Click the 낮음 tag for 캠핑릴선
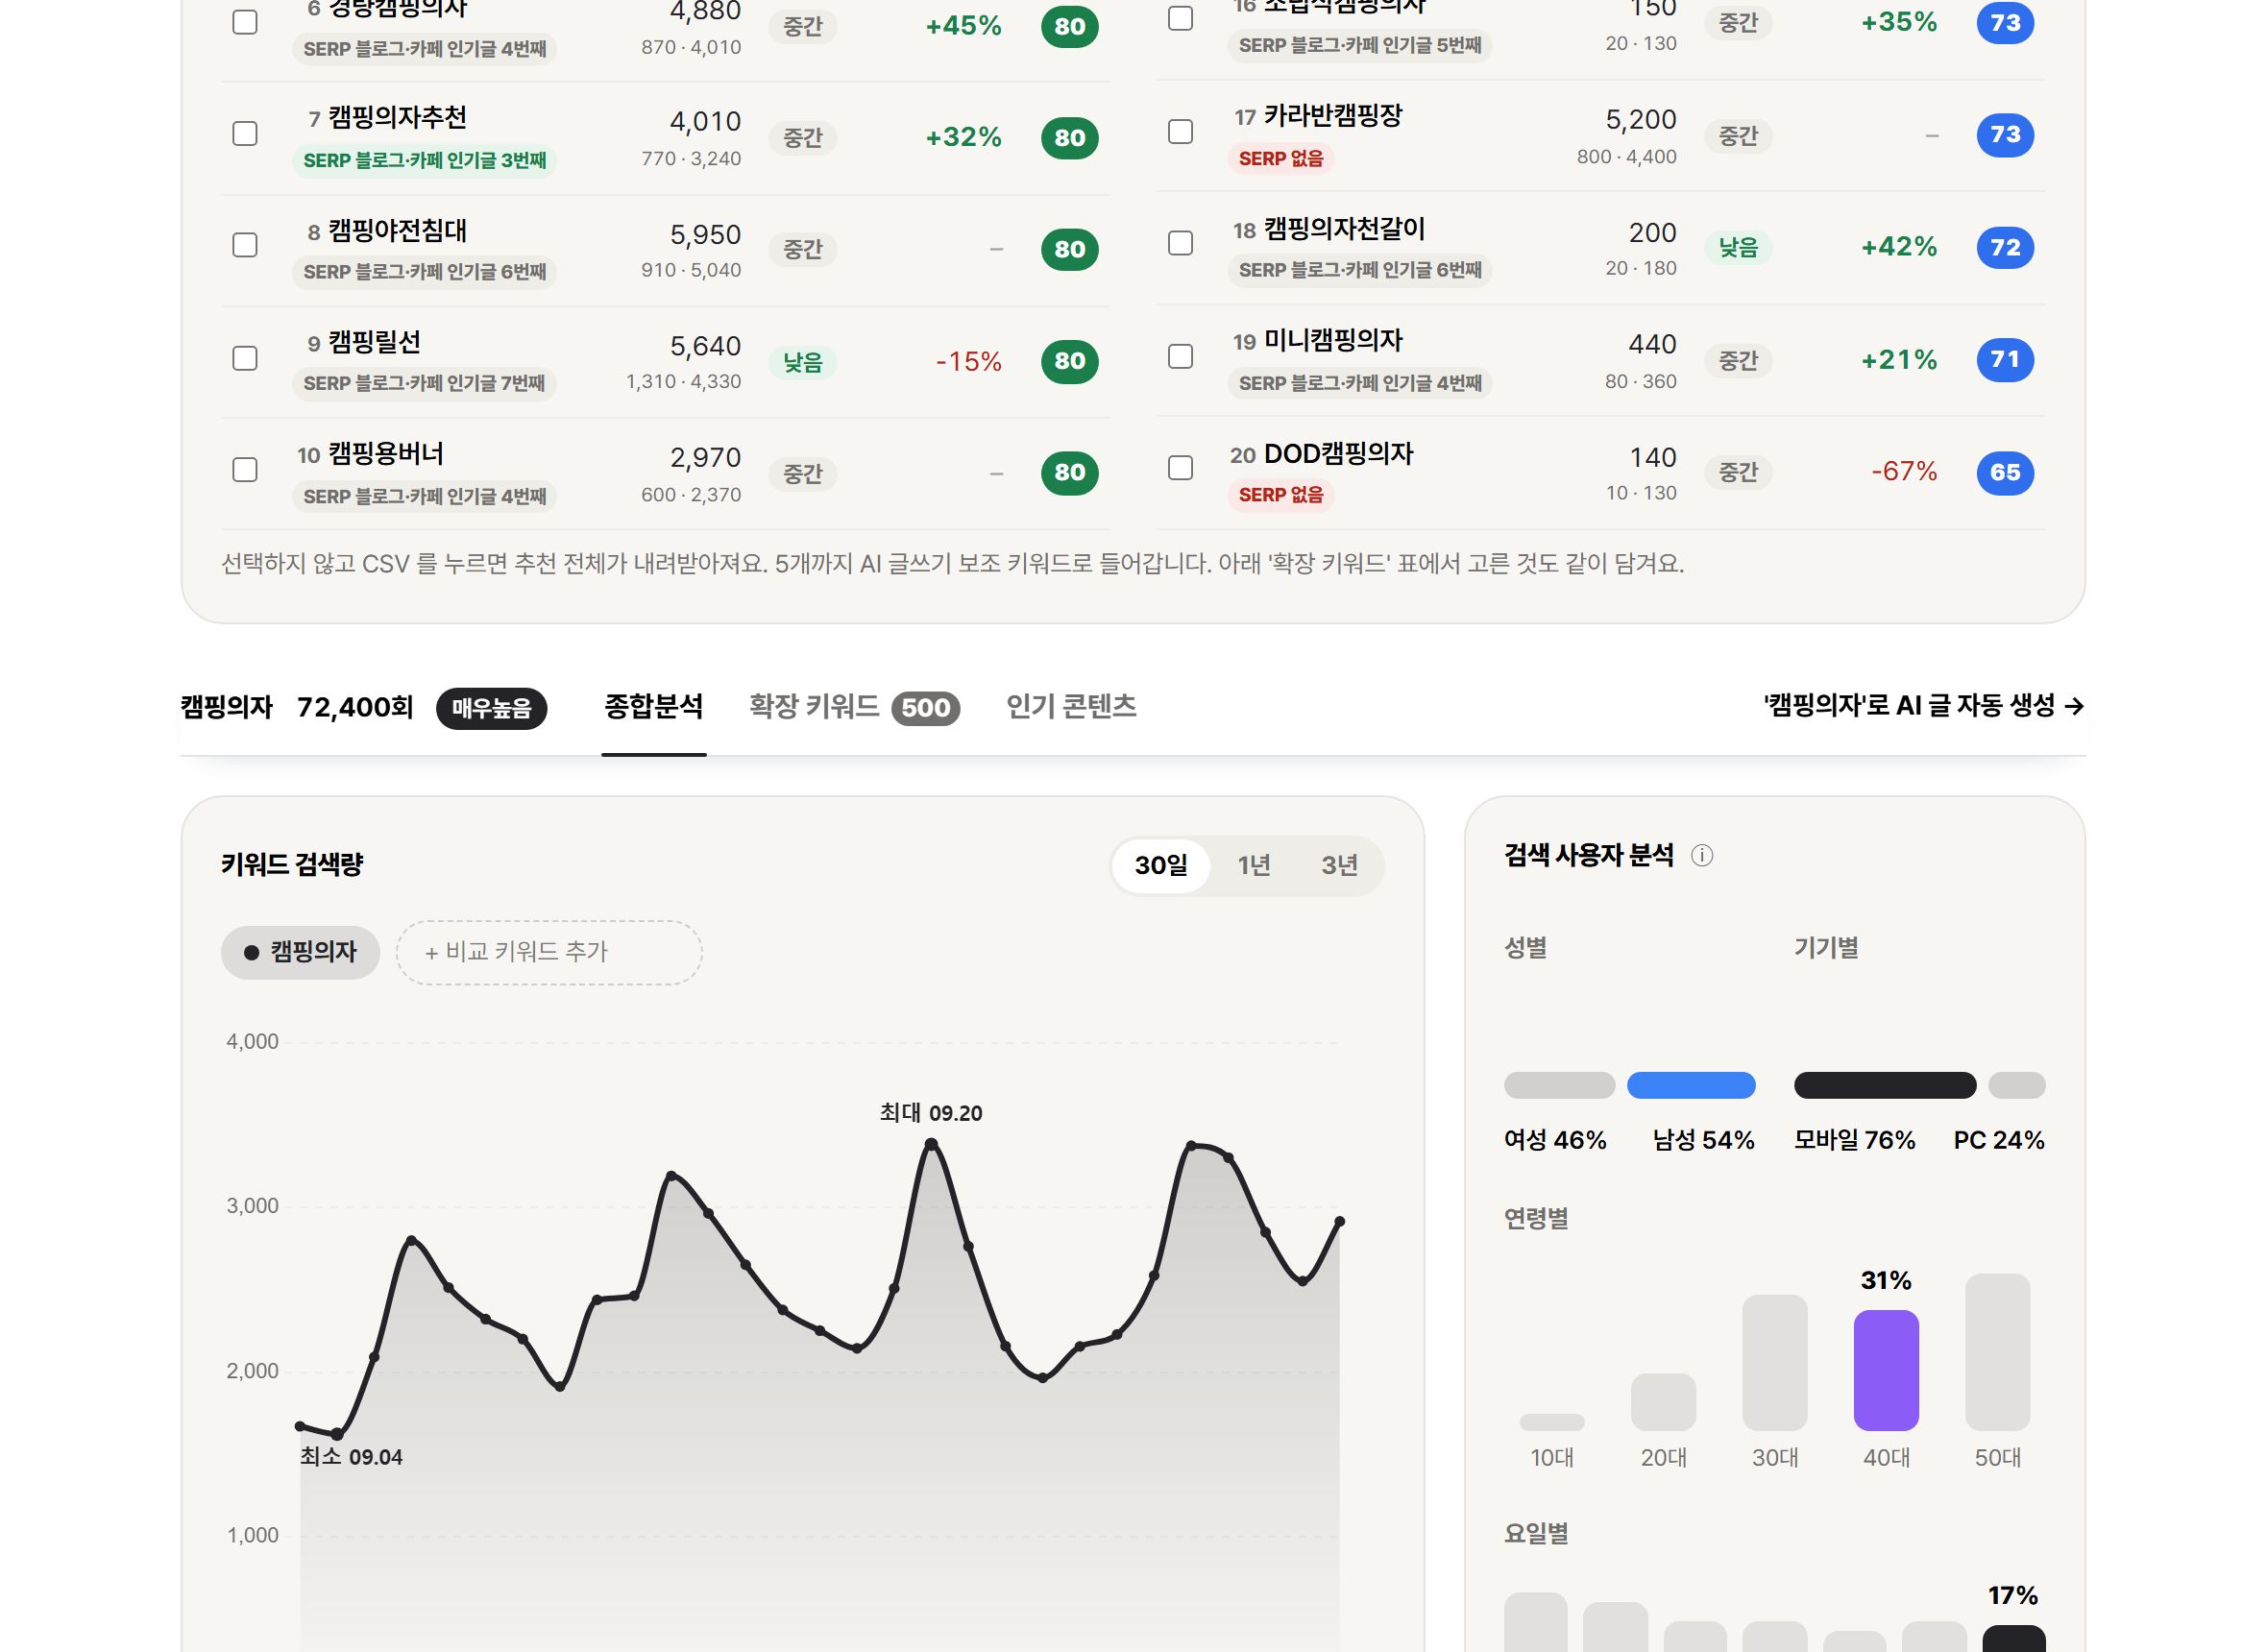The image size is (2267, 1652). tap(802, 362)
